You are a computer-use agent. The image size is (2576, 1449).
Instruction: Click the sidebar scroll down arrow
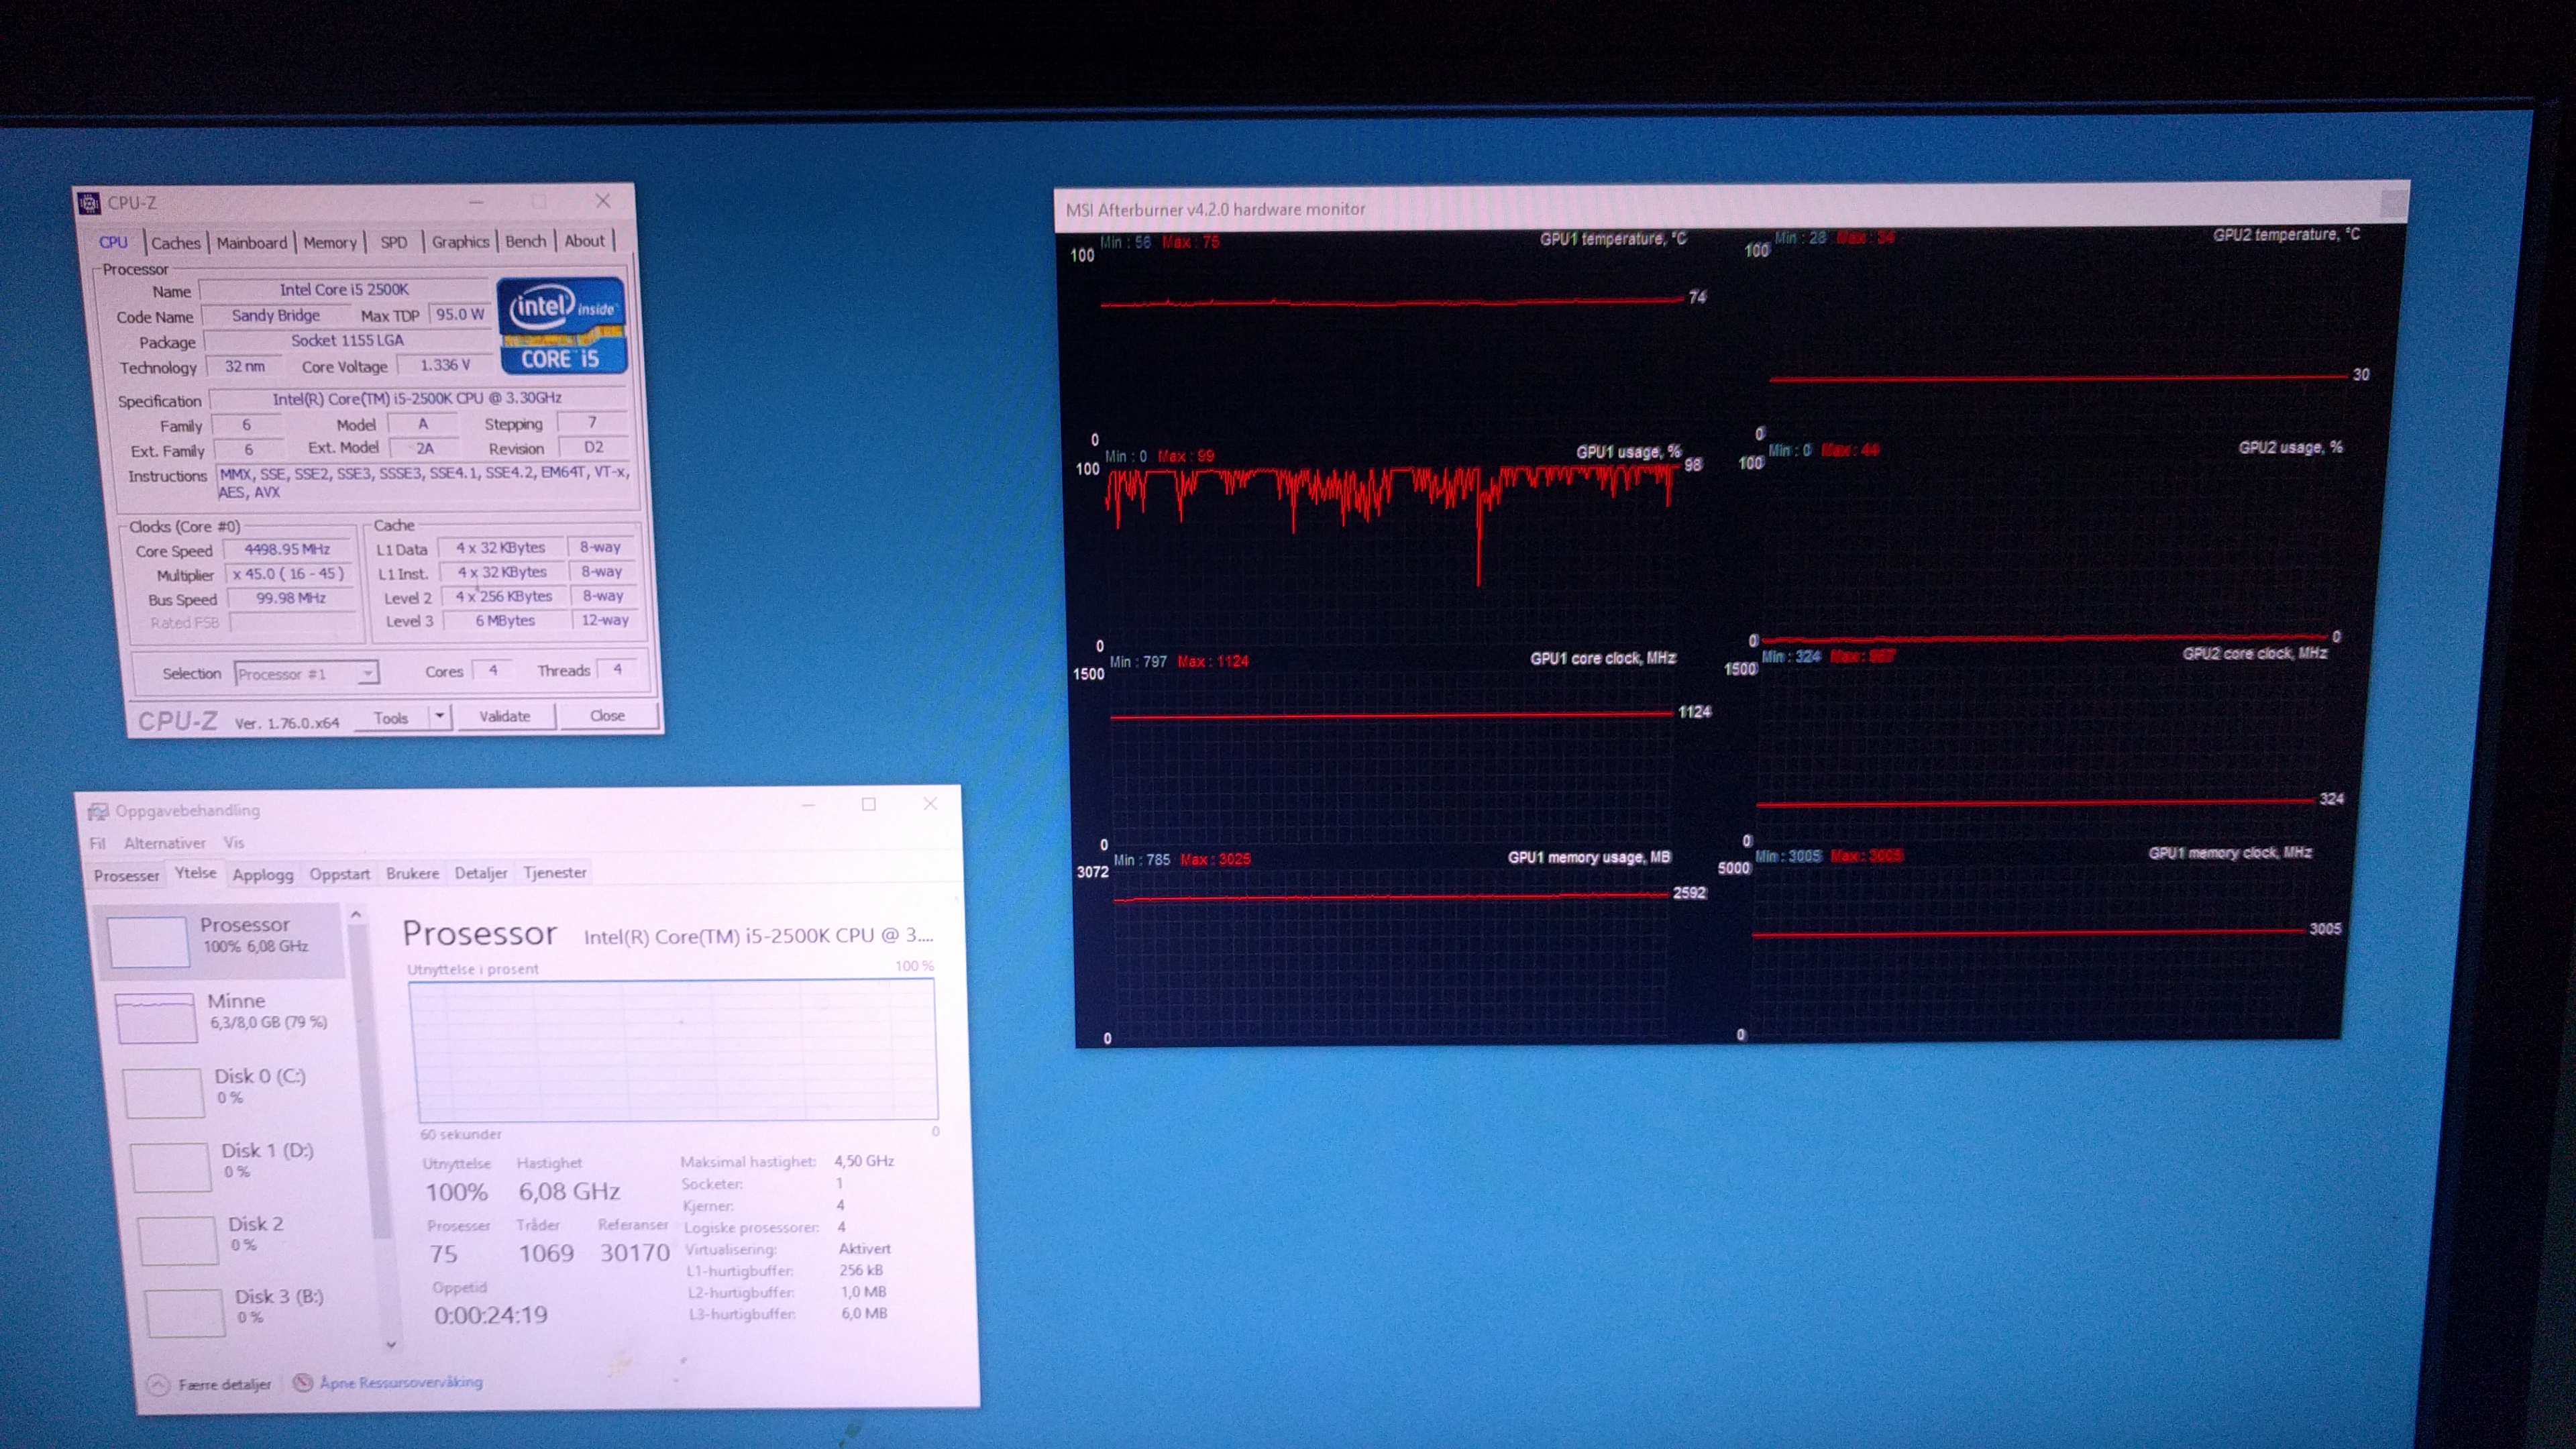point(391,1345)
